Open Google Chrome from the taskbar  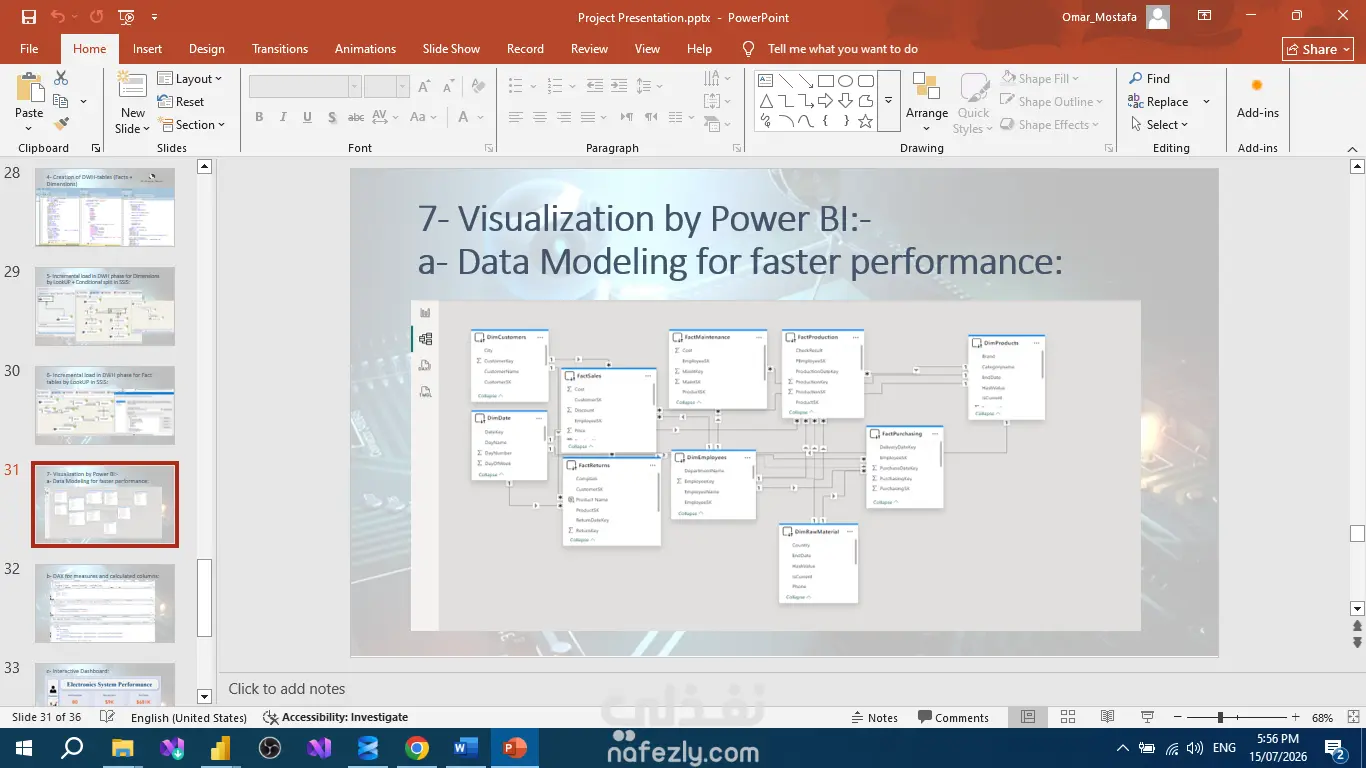(417, 748)
